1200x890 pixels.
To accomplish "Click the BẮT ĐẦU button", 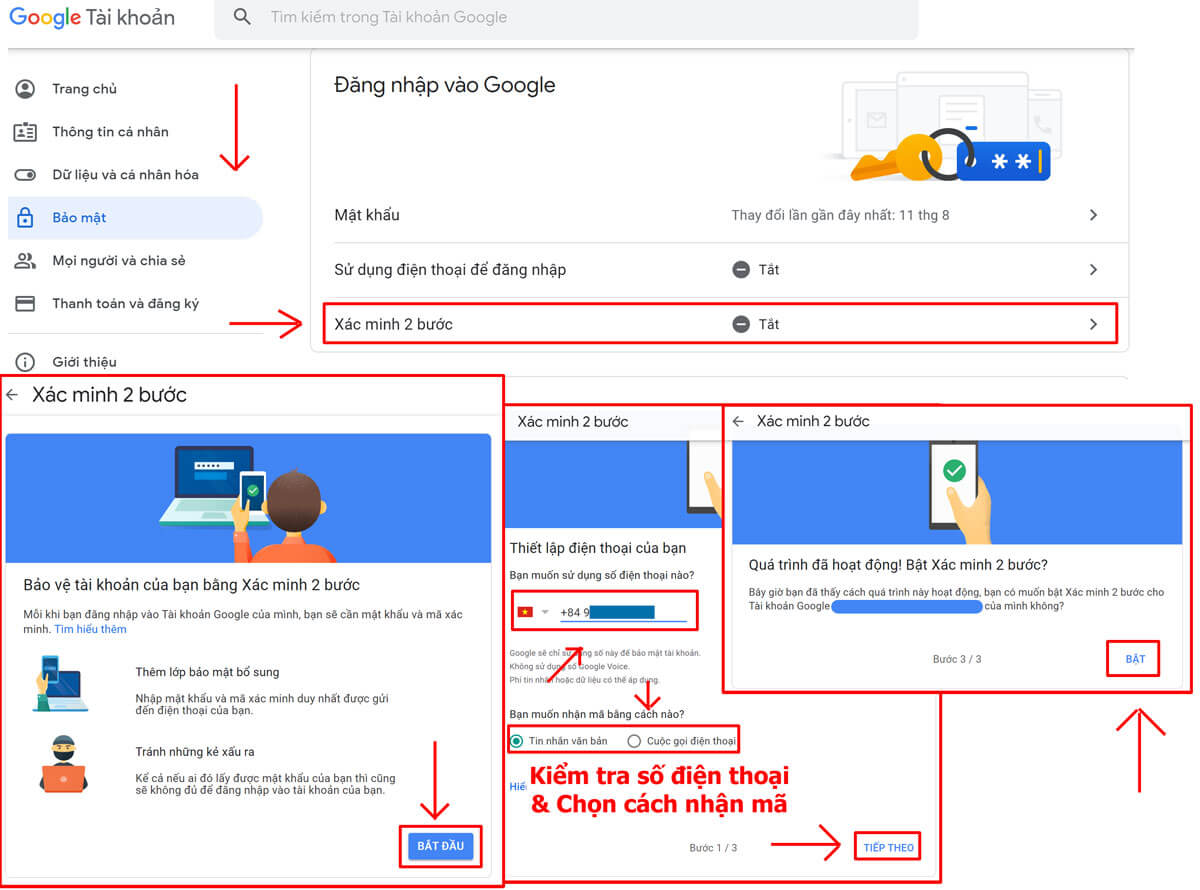I will [440, 846].
